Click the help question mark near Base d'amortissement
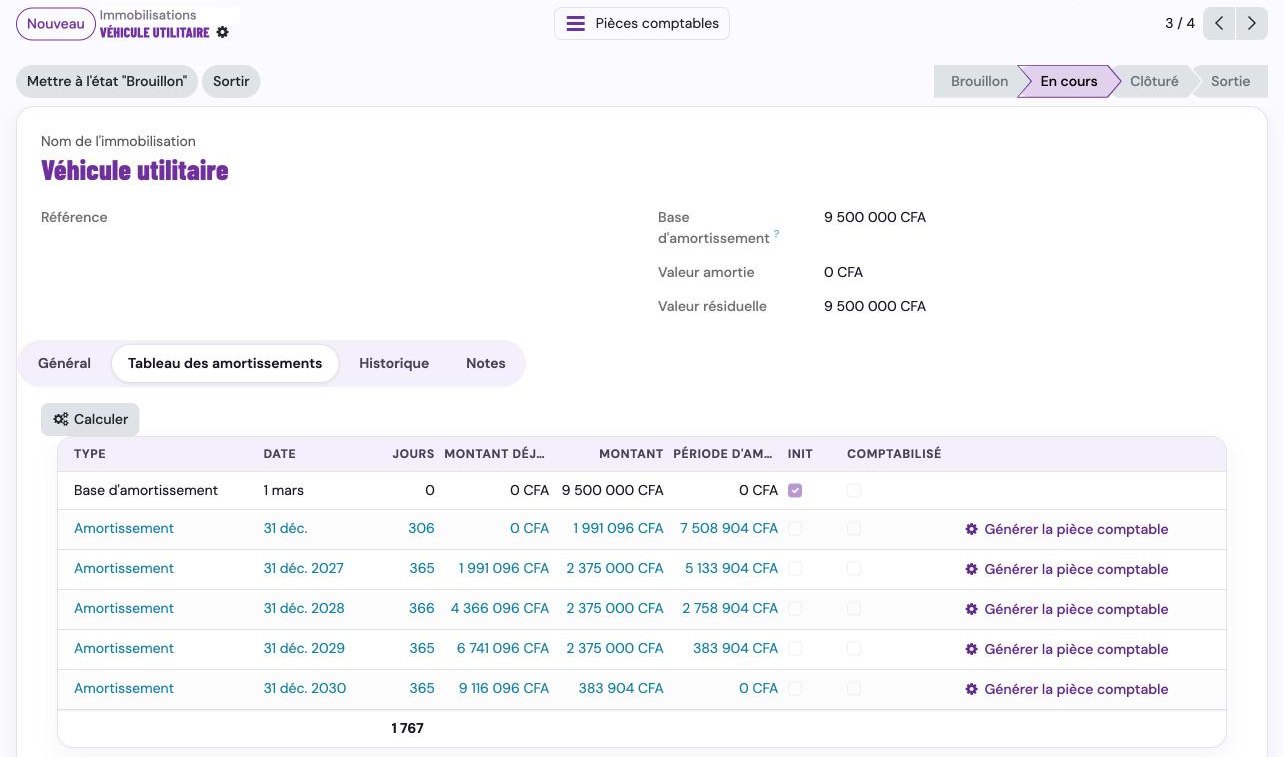 [x=777, y=234]
